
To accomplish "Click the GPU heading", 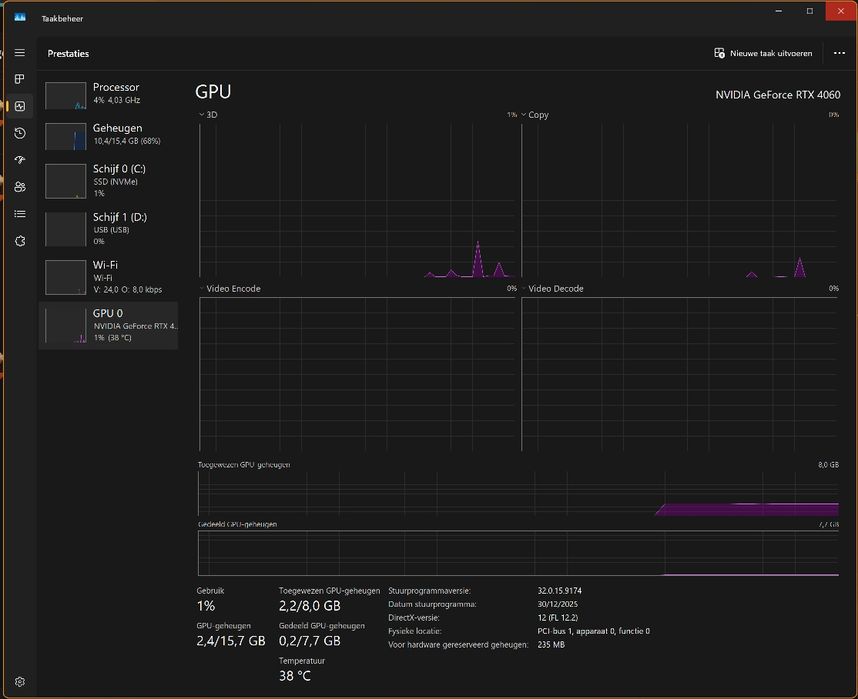I will tap(213, 91).
